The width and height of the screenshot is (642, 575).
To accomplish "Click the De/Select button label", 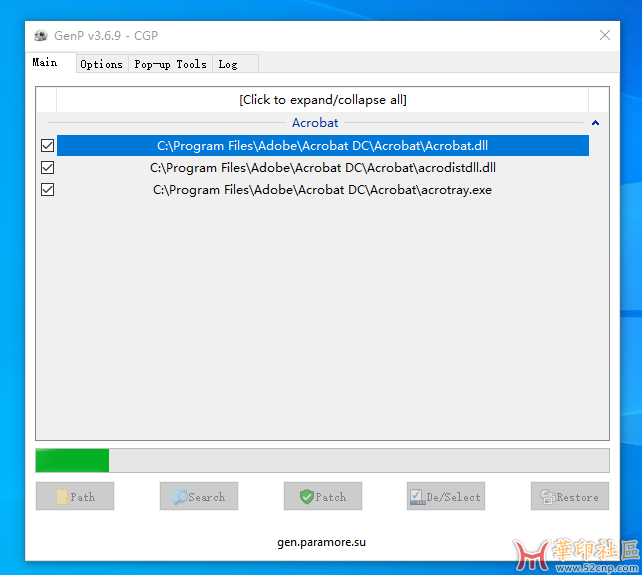I will [x=453, y=497].
